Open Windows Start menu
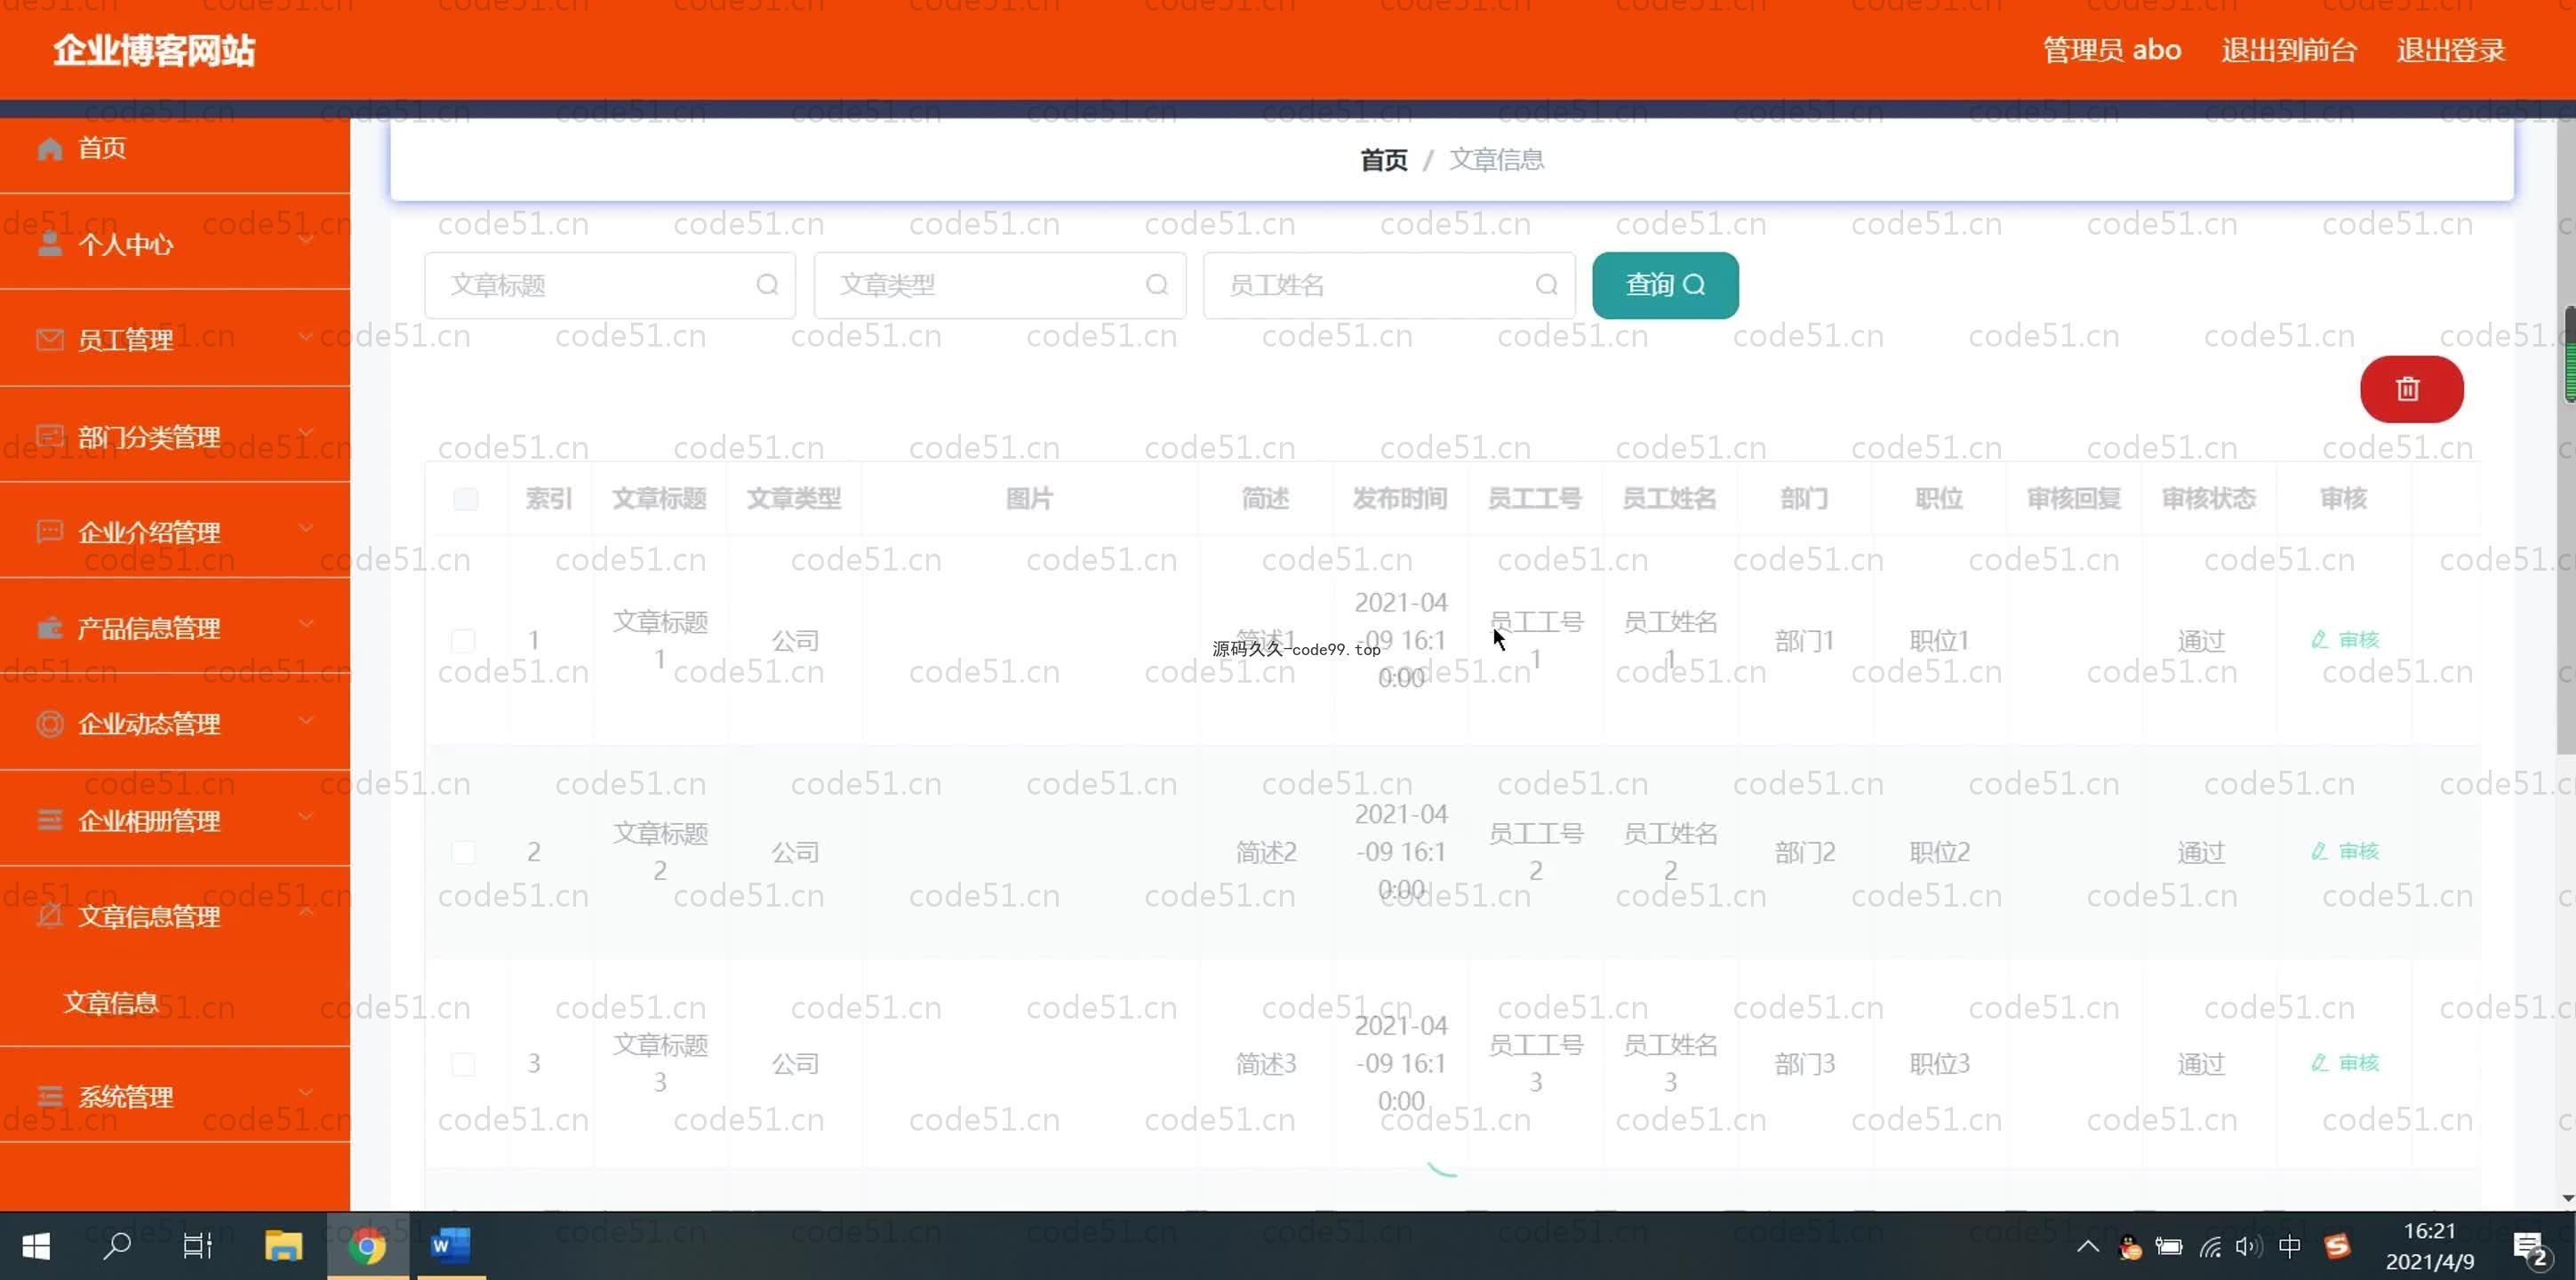 pyautogui.click(x=36, y=1246)
